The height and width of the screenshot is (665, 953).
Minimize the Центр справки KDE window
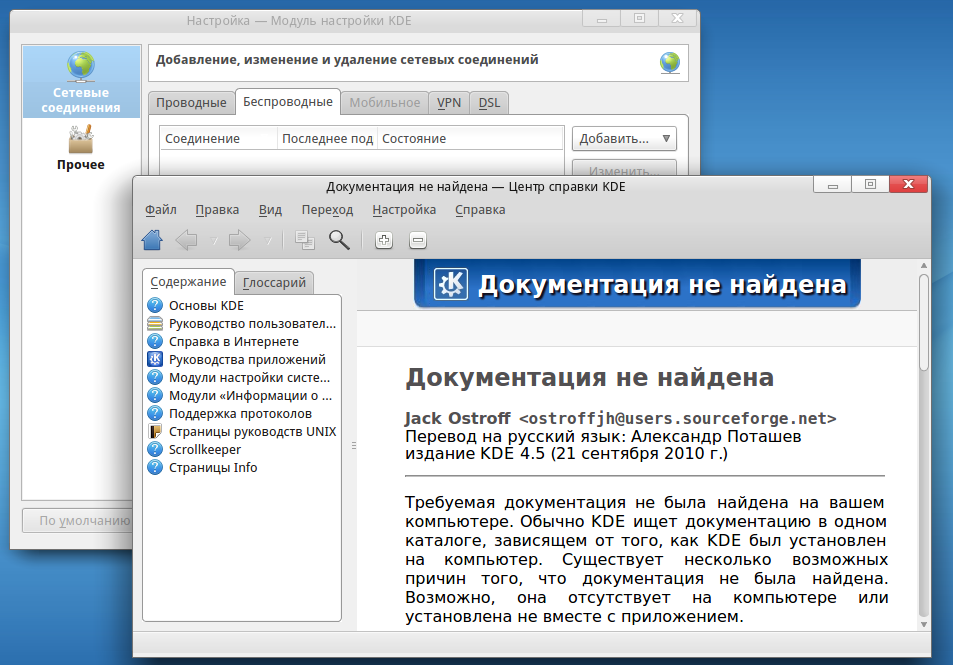click(833, 185)
